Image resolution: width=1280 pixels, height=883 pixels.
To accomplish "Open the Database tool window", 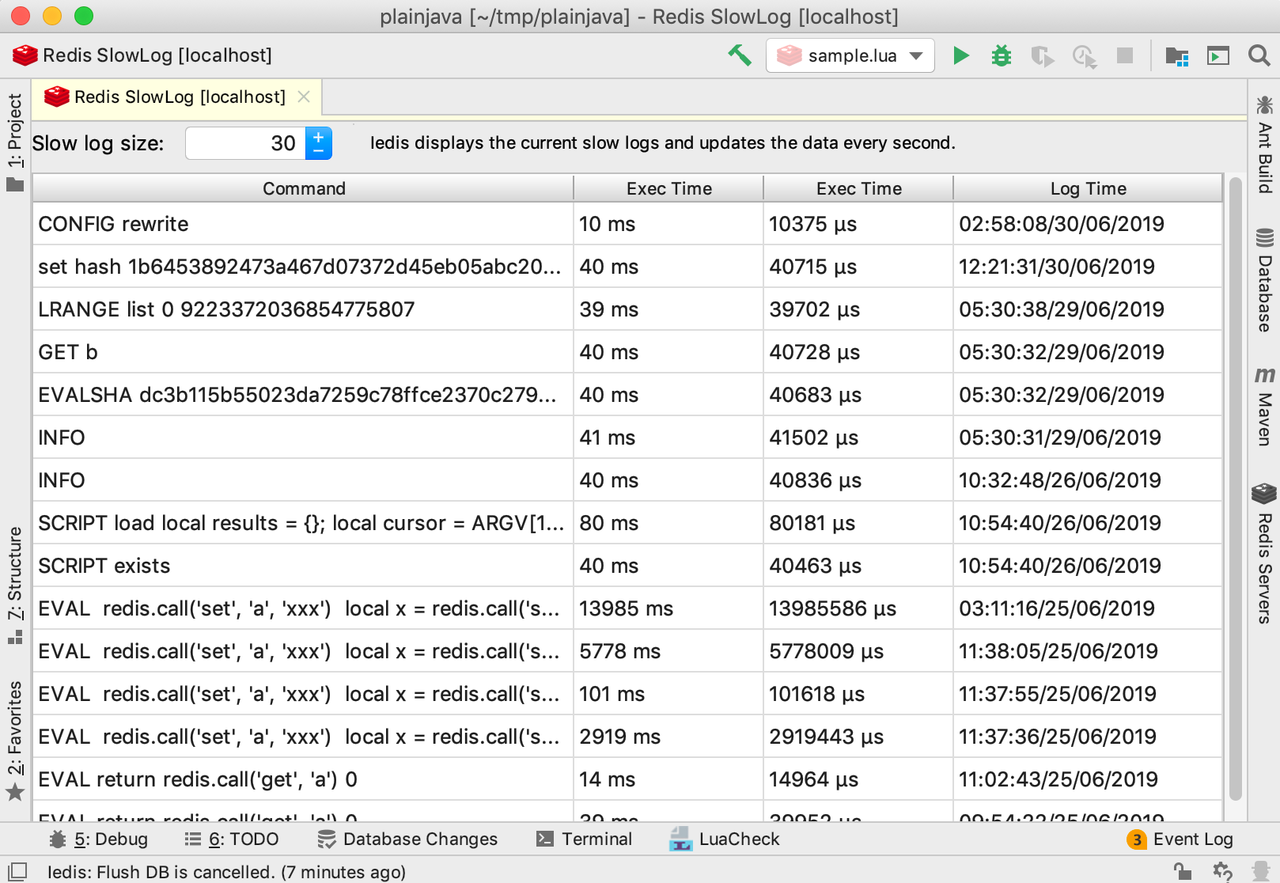I will pyautogui.click(x=1265, y=281).
